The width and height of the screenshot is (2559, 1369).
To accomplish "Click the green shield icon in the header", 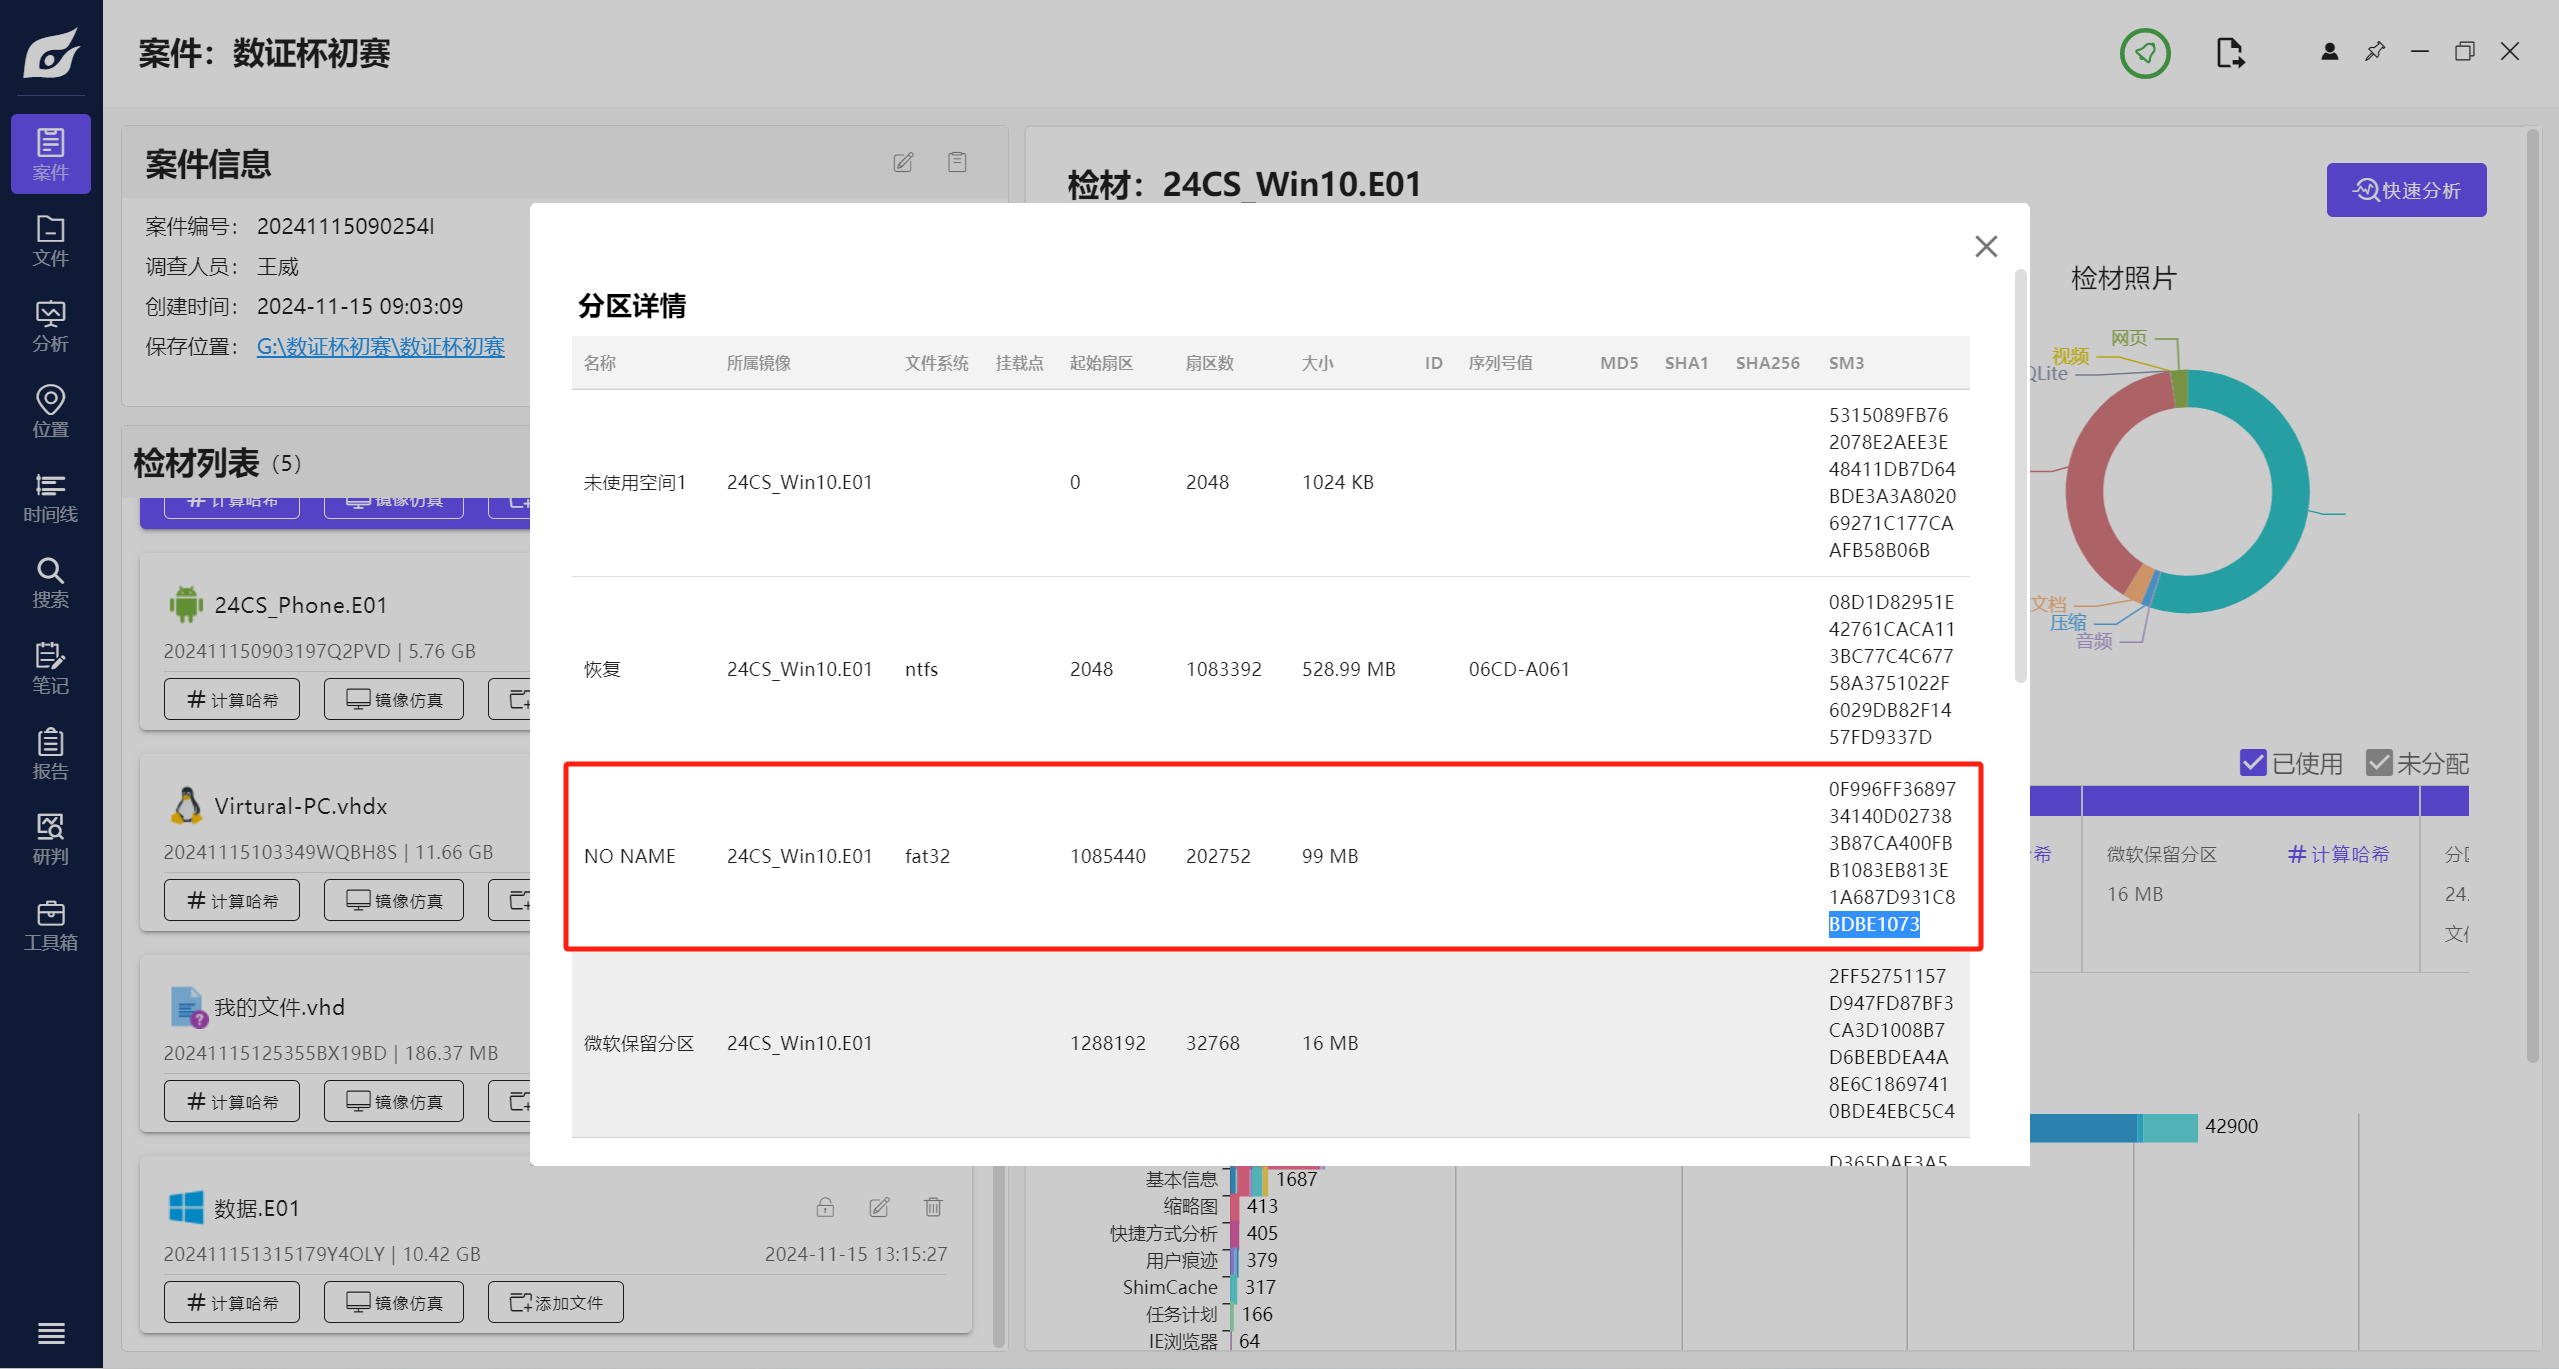I will click(2144, 53).
